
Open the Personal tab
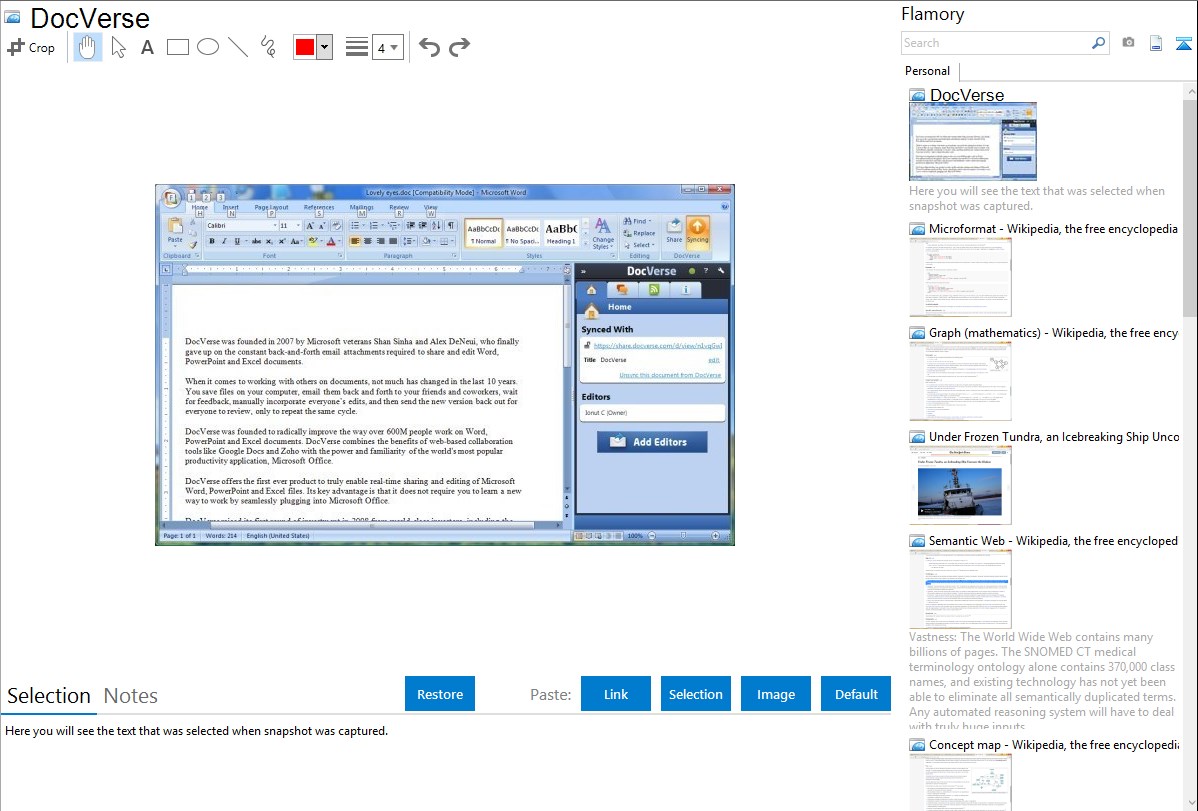[928, 71]
